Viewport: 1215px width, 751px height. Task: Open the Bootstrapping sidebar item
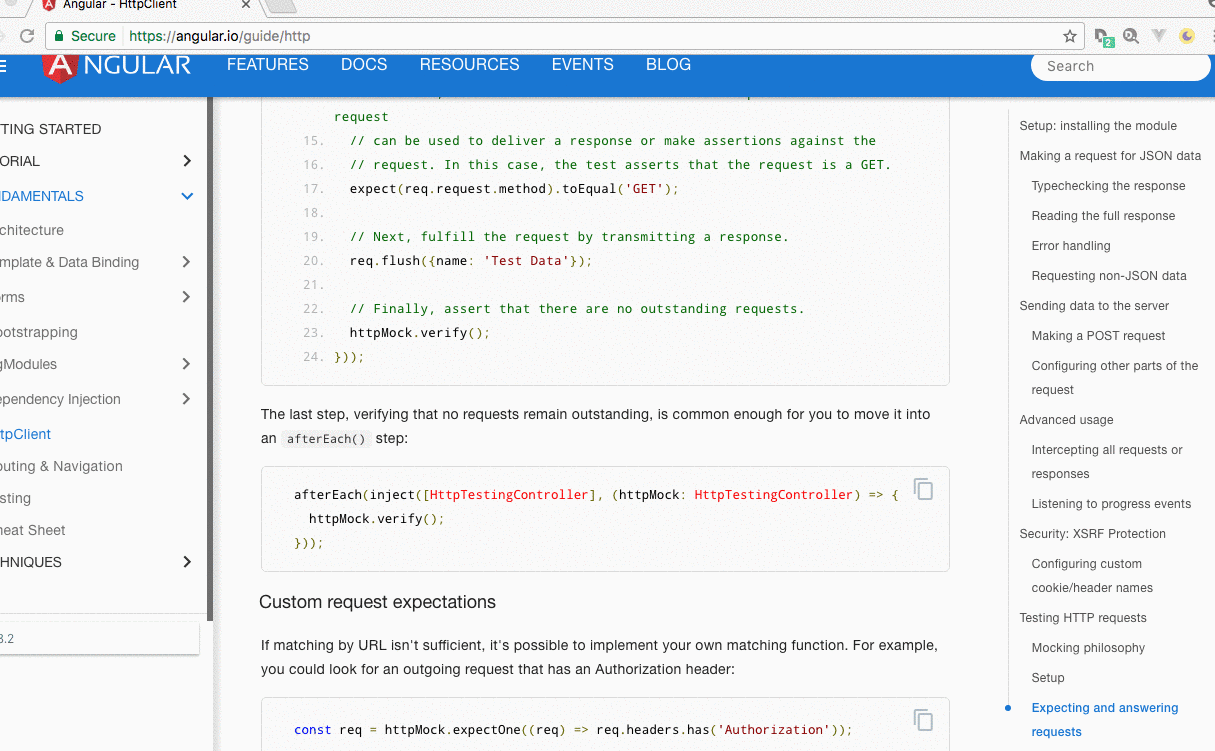click(x=39, y=332)
